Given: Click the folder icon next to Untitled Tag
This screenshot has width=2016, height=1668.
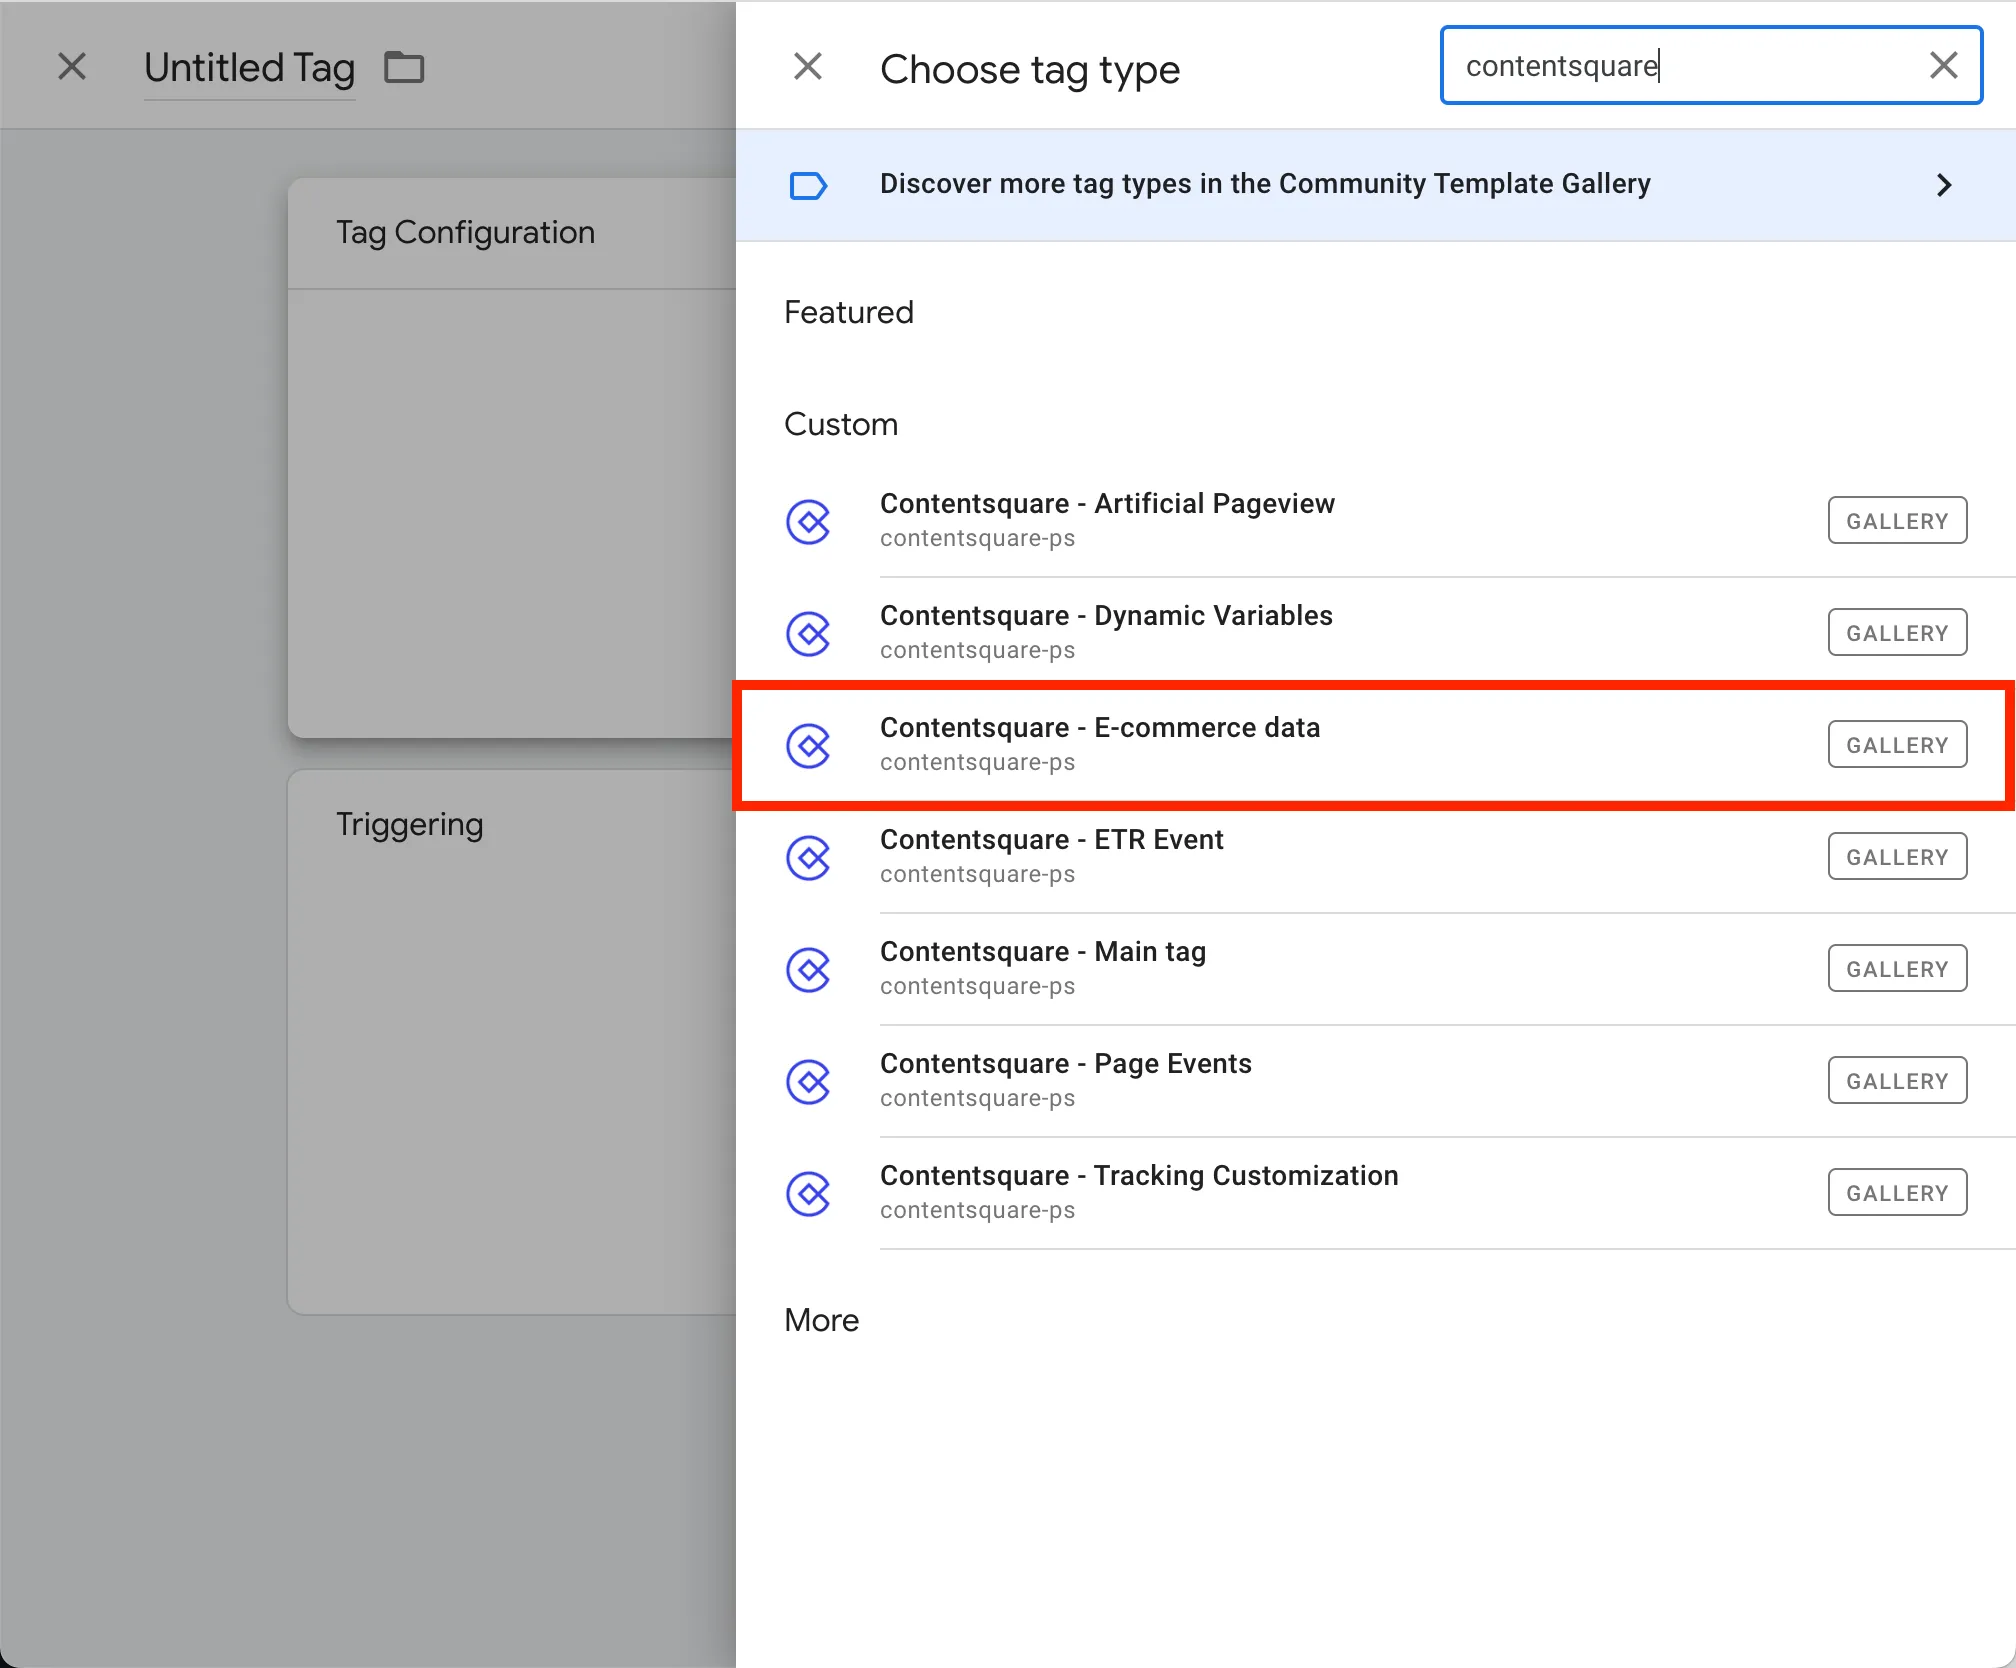Looking at the screenshot, I should (x=404, y=67).
